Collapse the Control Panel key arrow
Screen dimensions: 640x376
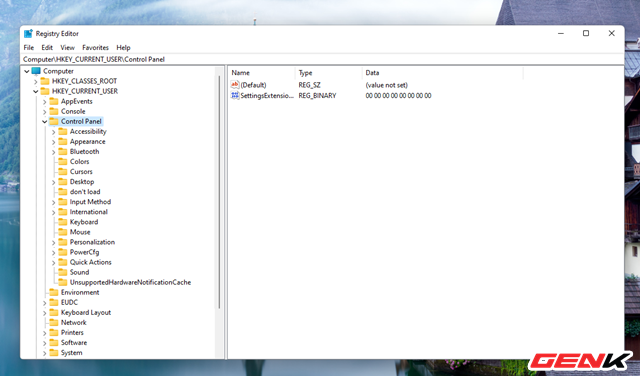pos(45,122)
